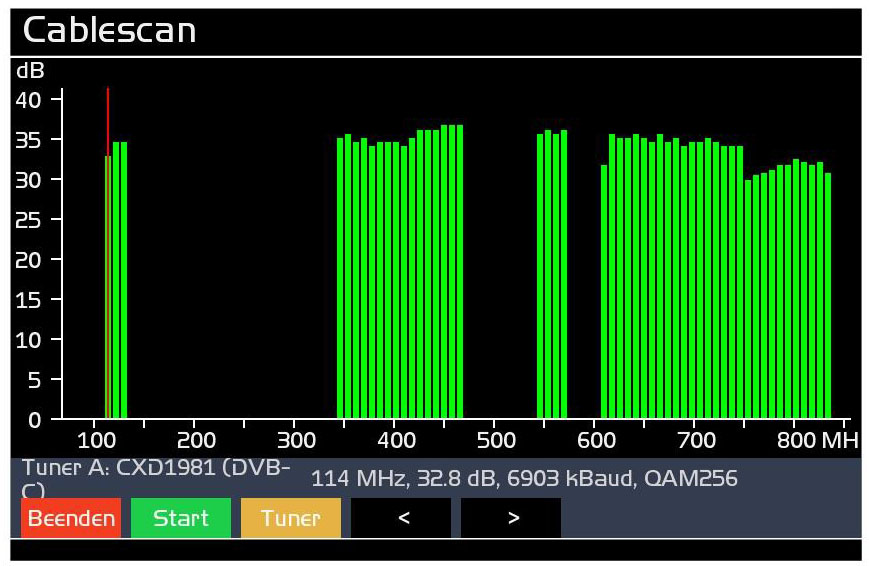Click the red frequency marker line
869x566 pixels.
(108, 120)
